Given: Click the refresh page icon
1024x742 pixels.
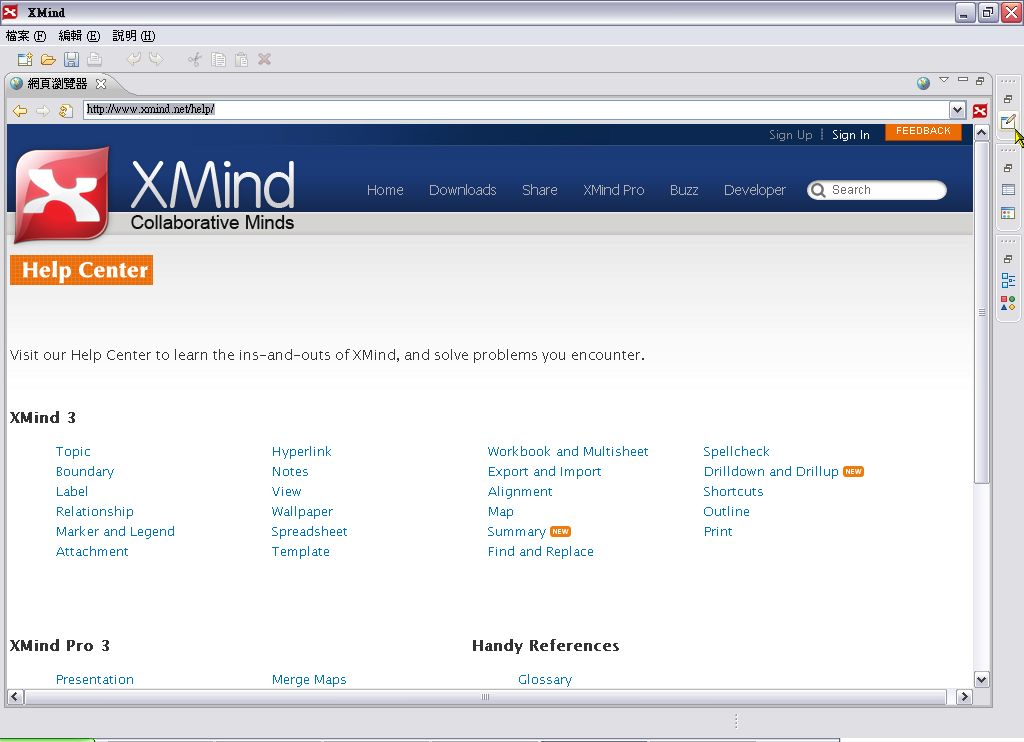Looking at the screenshot, I should tap(65, 110).
